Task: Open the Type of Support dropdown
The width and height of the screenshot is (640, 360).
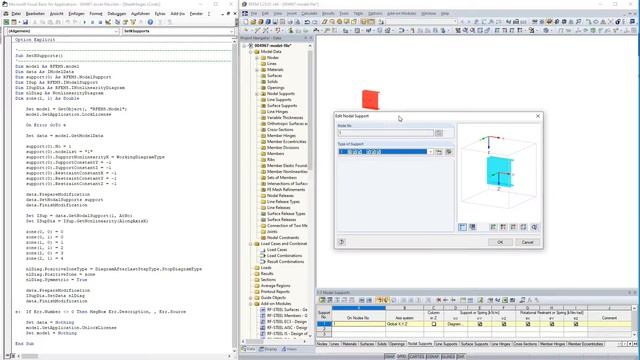Action: pos(430,152)
